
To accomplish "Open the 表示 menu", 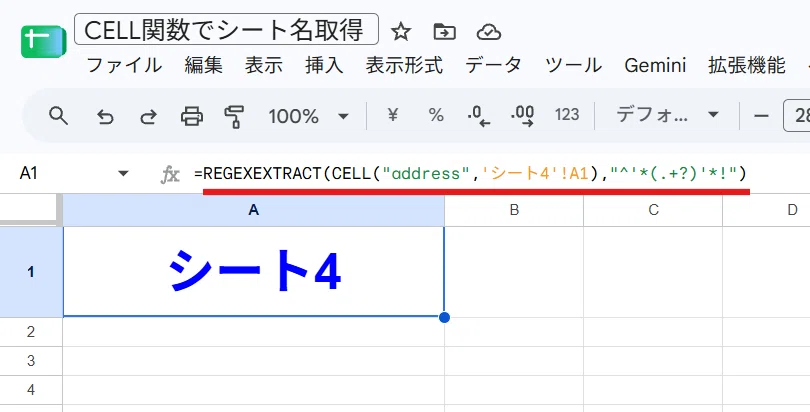I will coord(263,66).
